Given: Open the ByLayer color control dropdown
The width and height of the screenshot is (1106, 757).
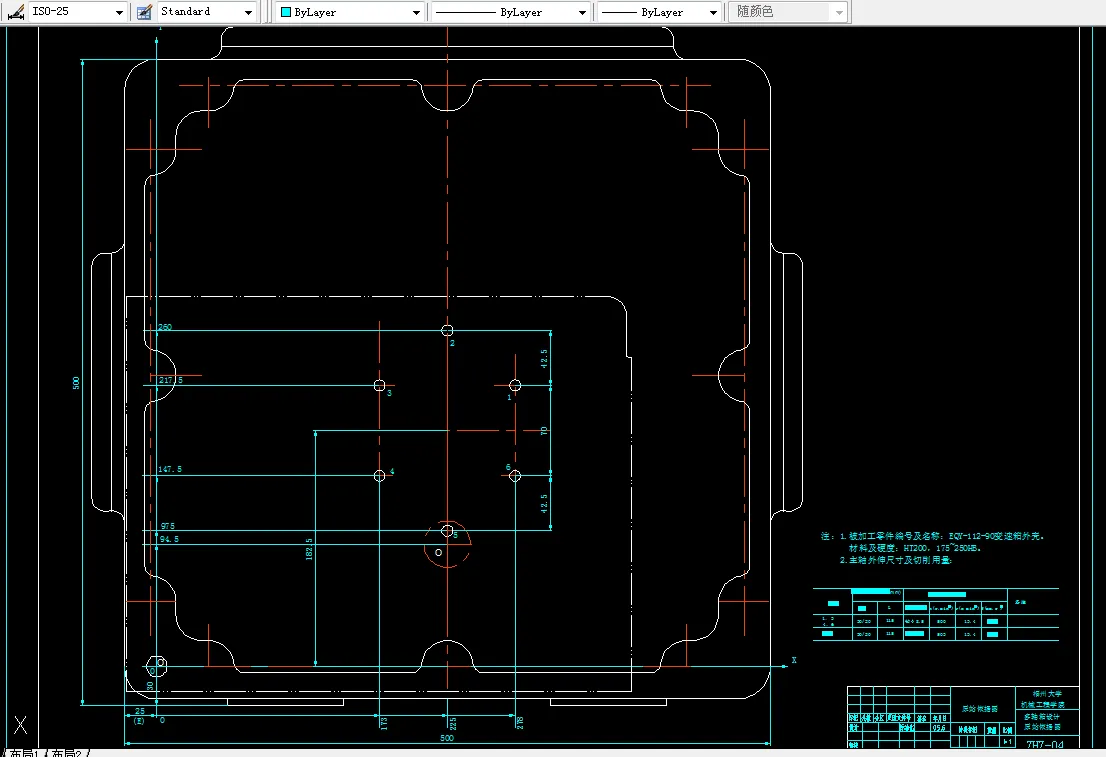Looking at the screenshot, I should click(416, 13).
